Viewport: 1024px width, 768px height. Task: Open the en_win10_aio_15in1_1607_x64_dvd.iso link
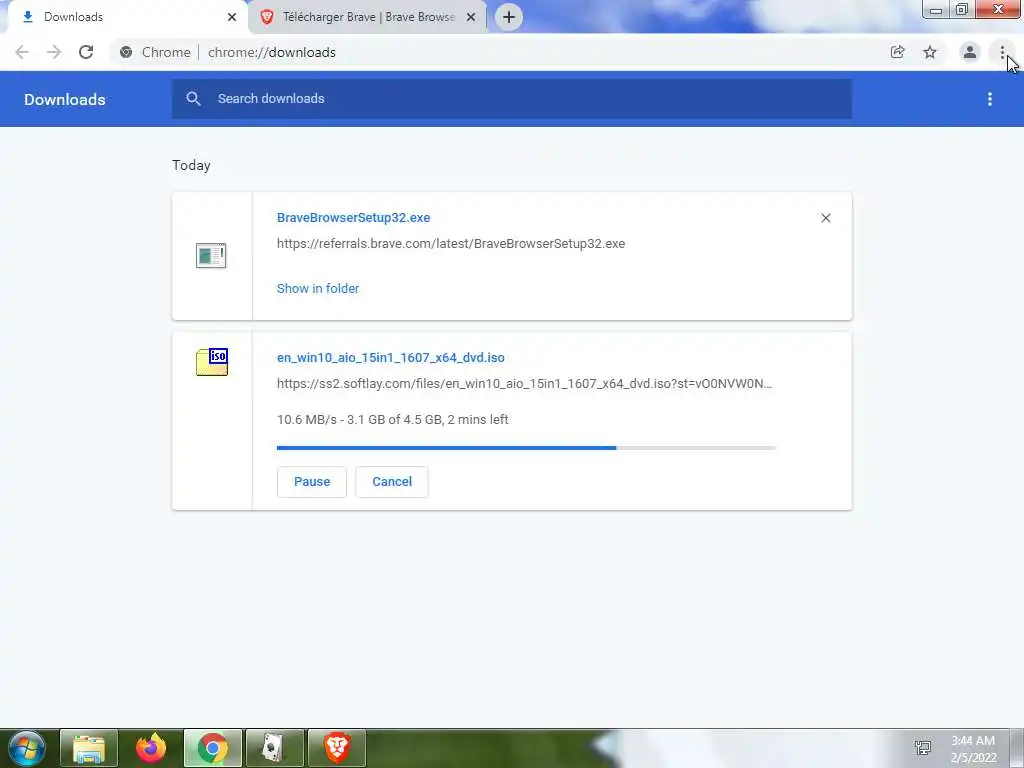point(391,358)
